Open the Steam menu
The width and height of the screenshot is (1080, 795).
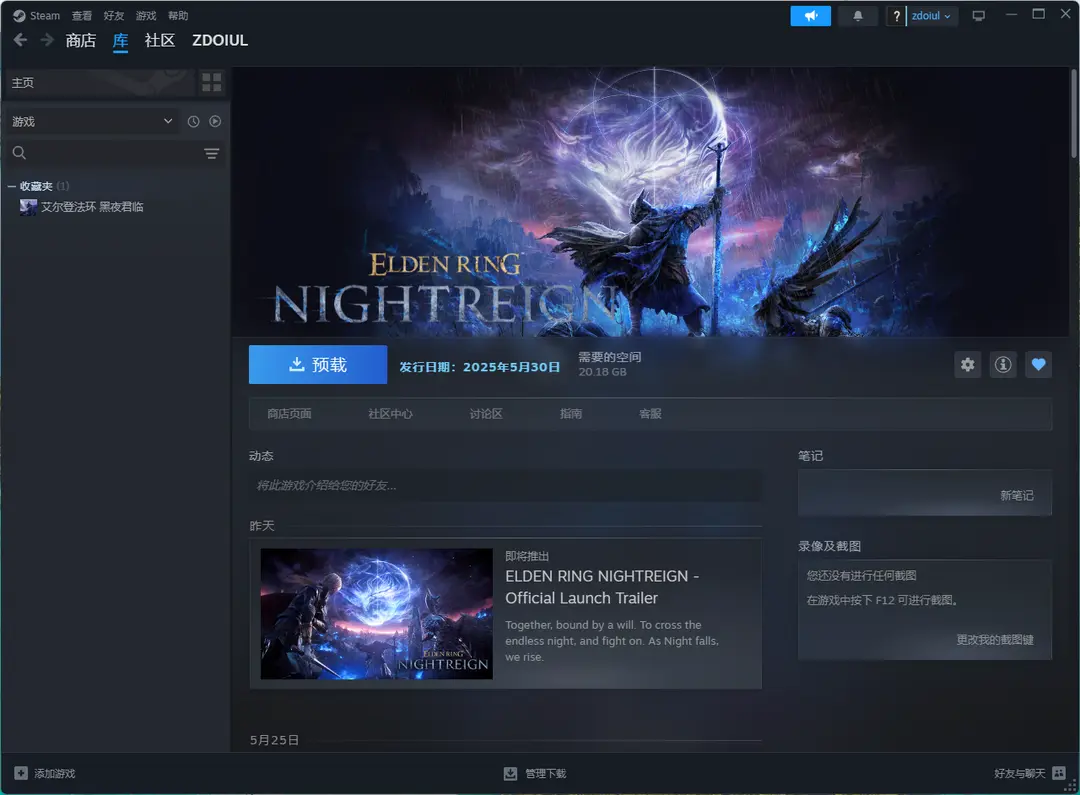[x=44, y=16]
